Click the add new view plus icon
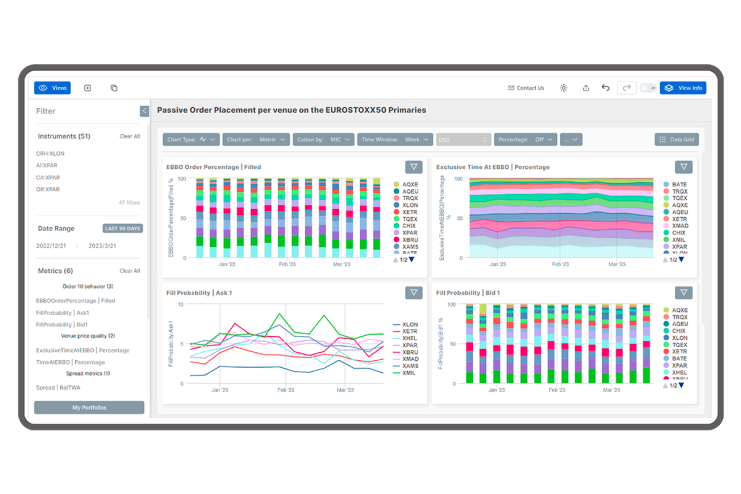This screenshot has height=494, width=741. pos(87,88)
